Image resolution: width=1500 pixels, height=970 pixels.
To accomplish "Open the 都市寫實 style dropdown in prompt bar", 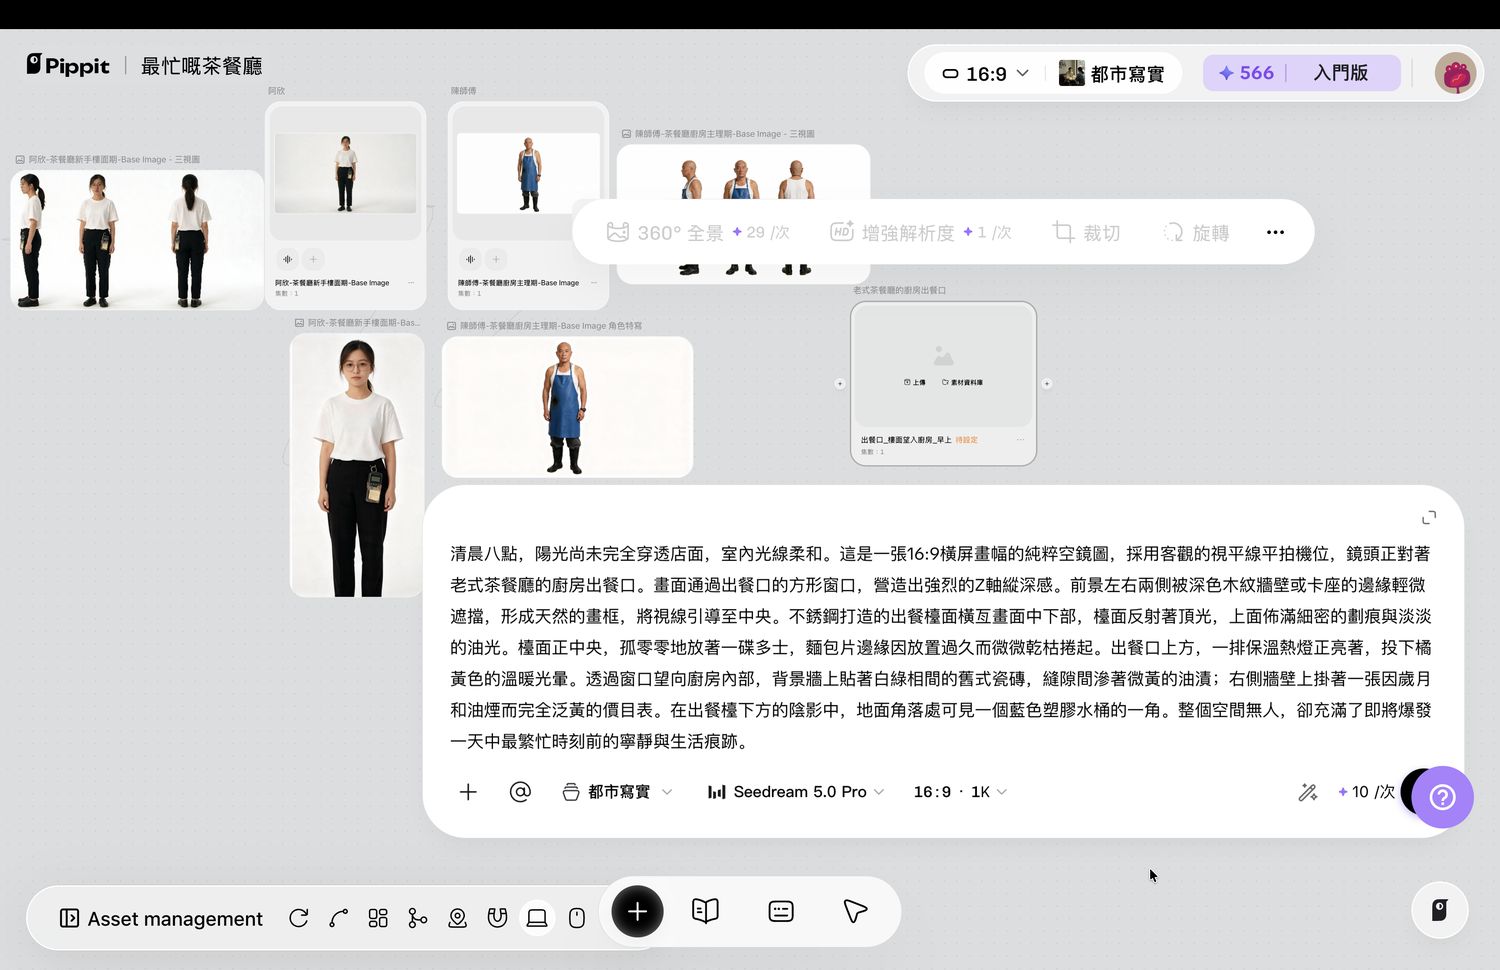I will click(x=617, y=792).
